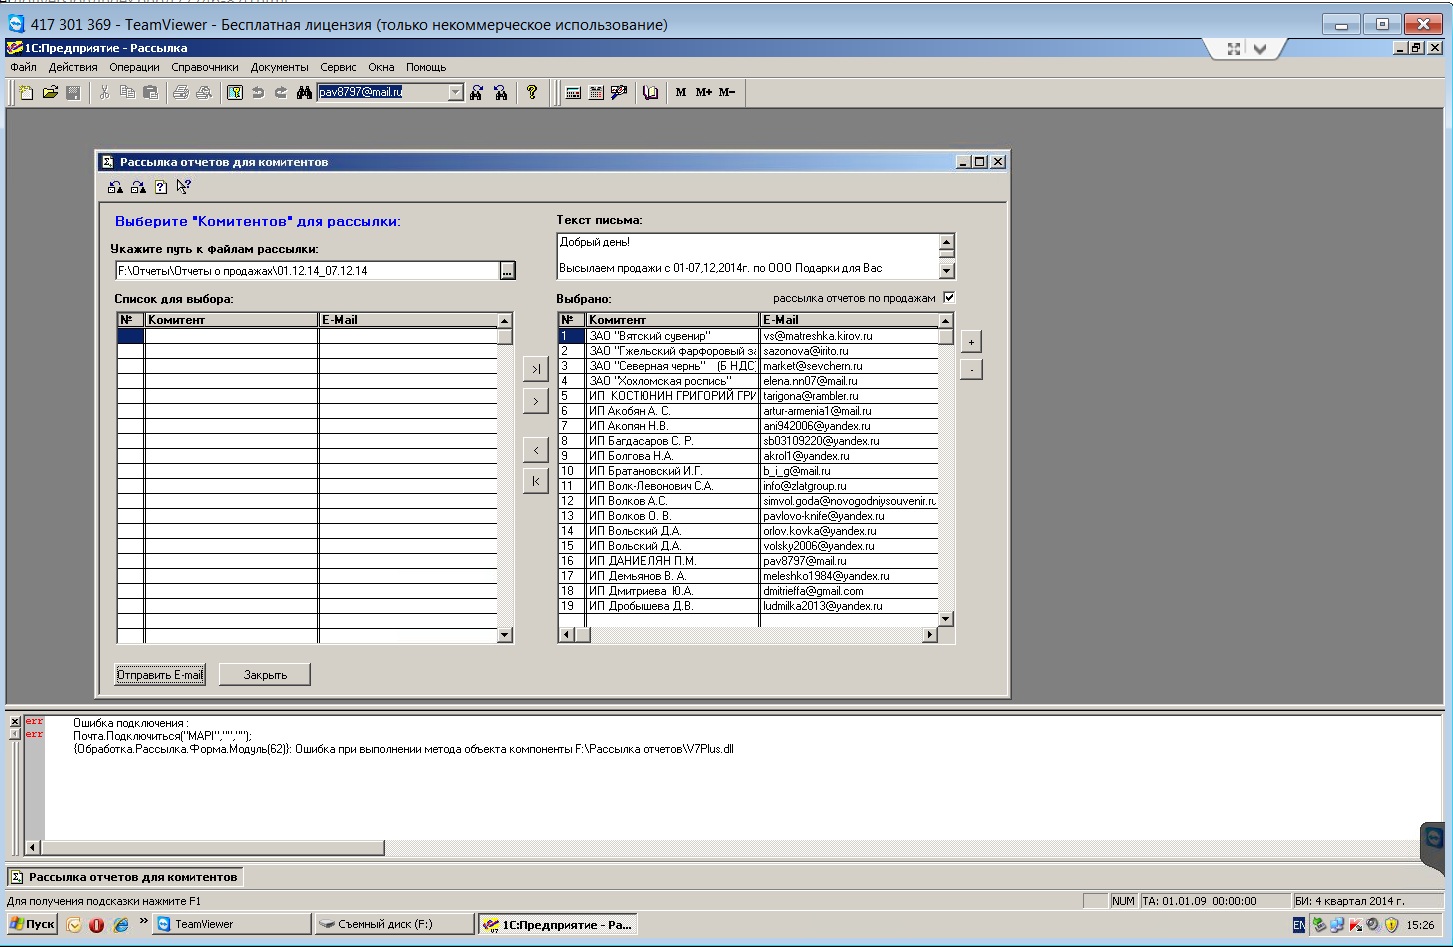
Task: Click the Open file folder icon
Action: tap(50, 93)
